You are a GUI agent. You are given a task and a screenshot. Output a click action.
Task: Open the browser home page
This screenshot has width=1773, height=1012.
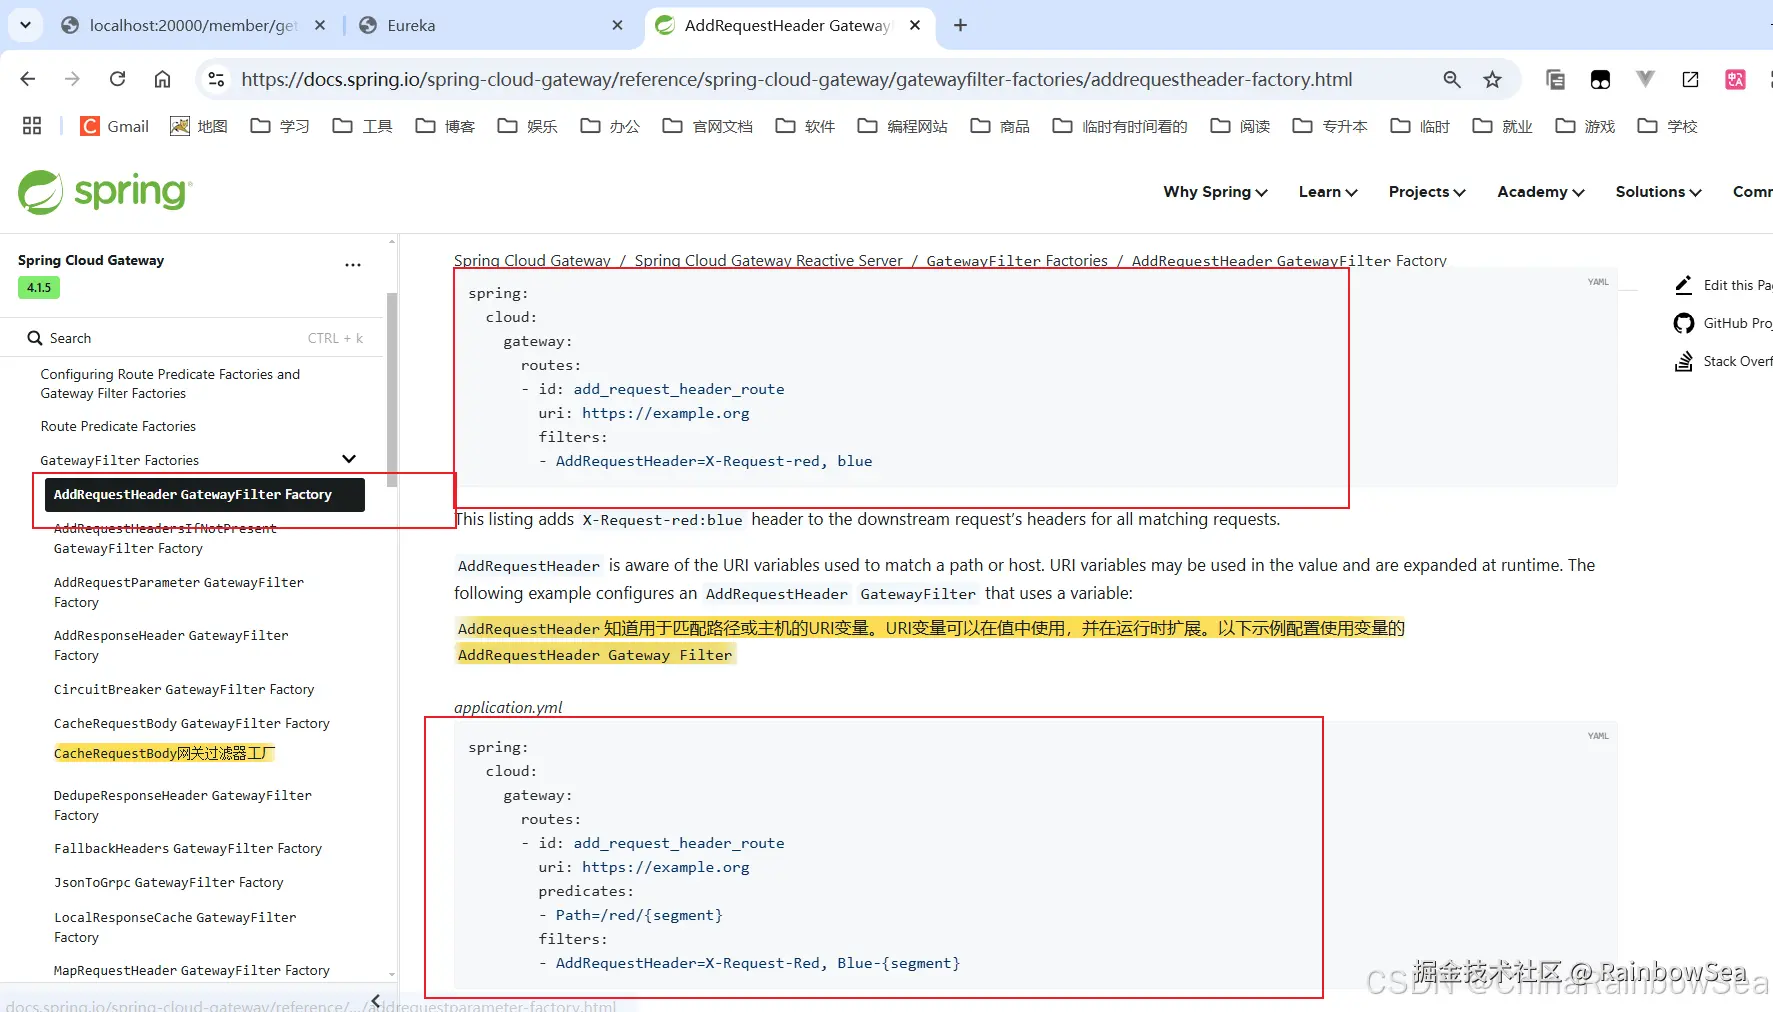[x=162, y=79]
